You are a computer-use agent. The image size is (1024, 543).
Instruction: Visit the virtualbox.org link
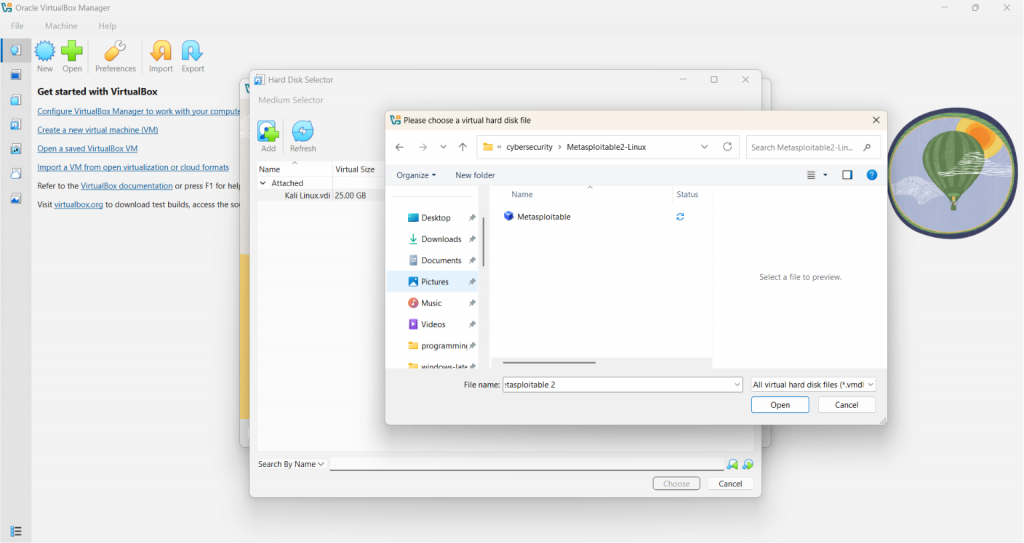coord(78,205)
